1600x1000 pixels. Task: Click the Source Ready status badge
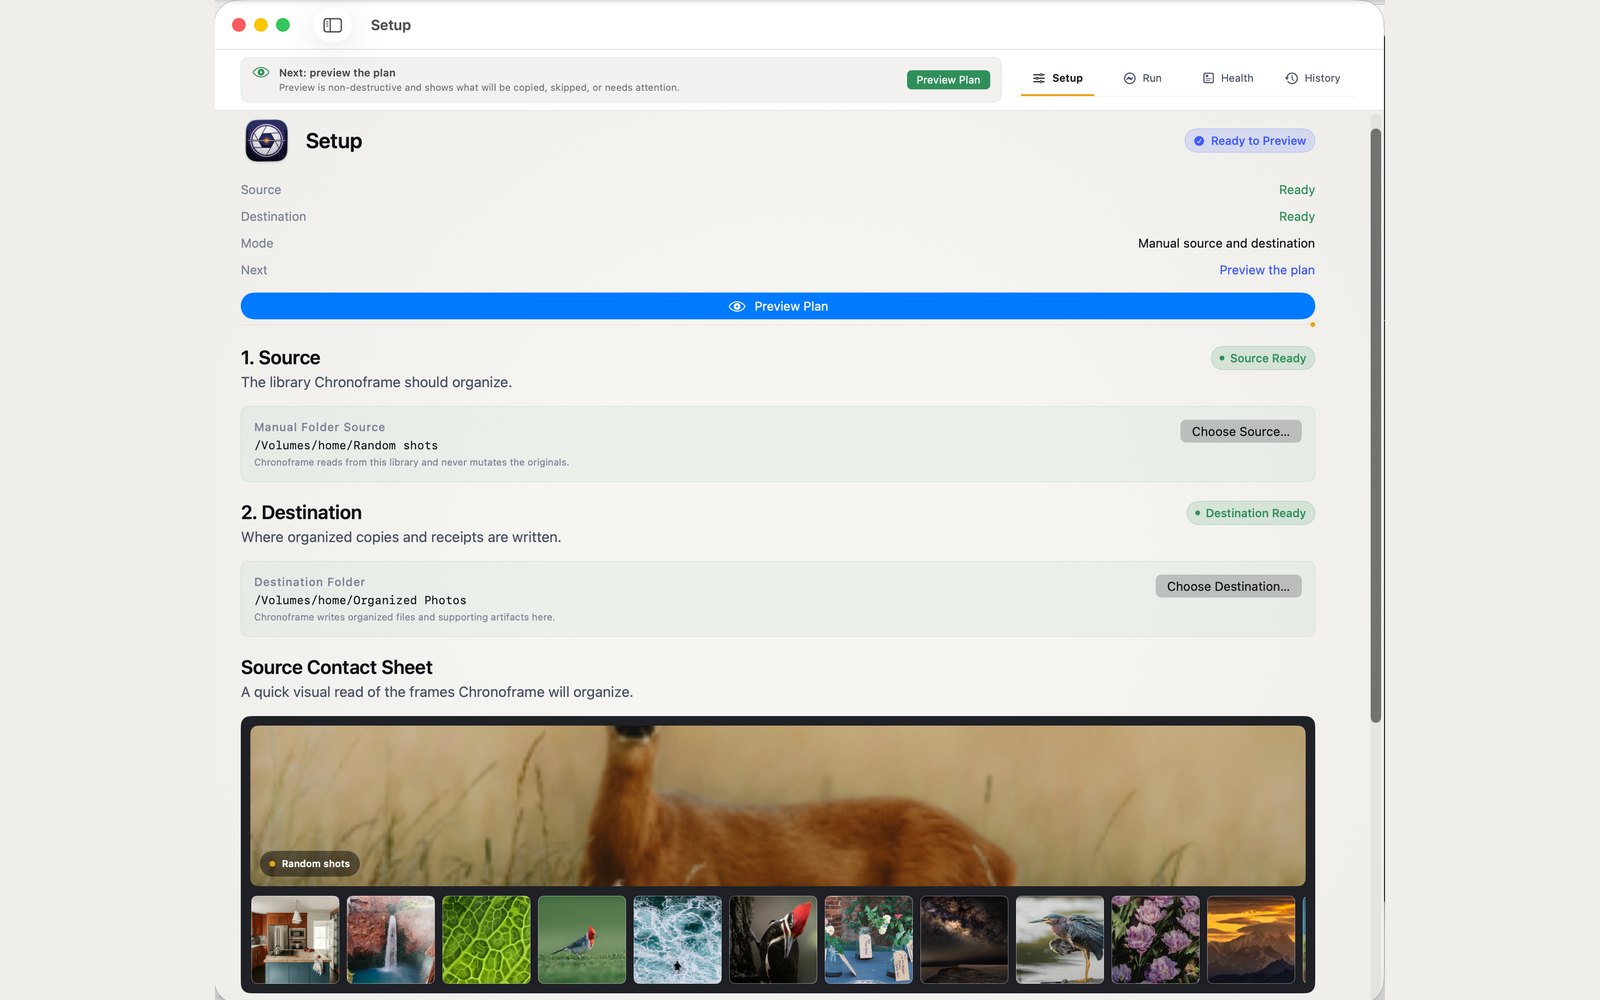[x=1262, y=358]
